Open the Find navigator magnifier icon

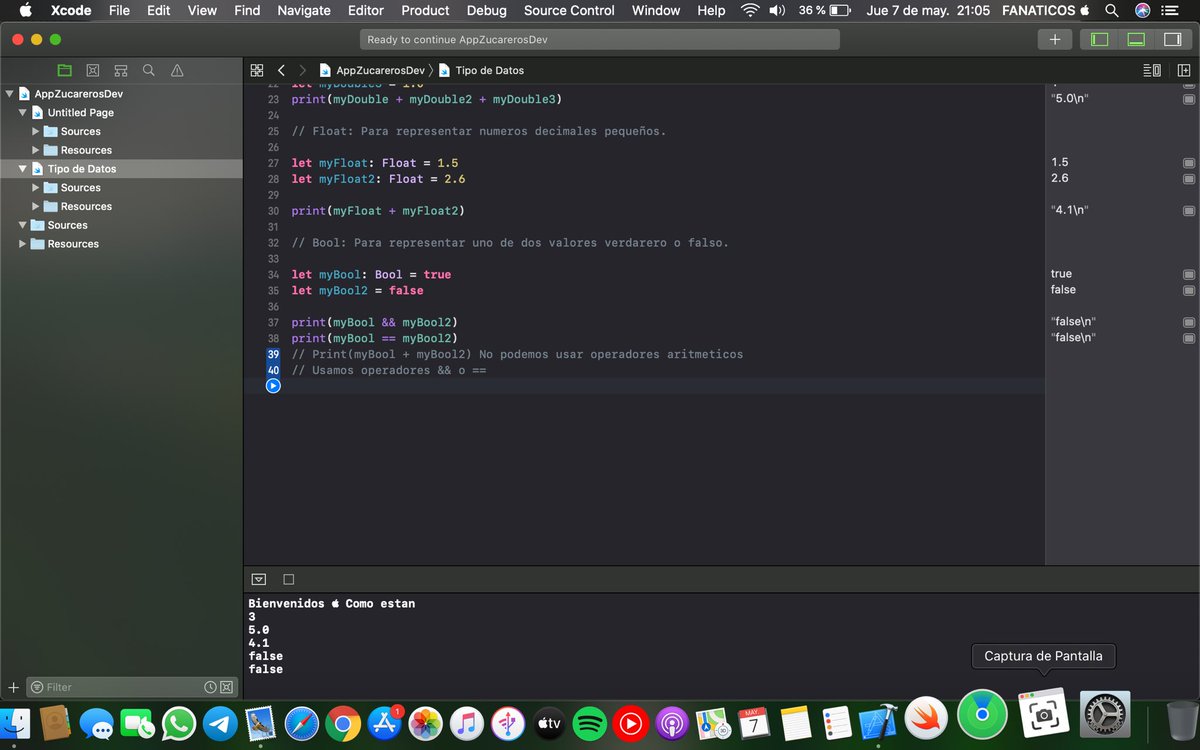click(x=149, y=70)
